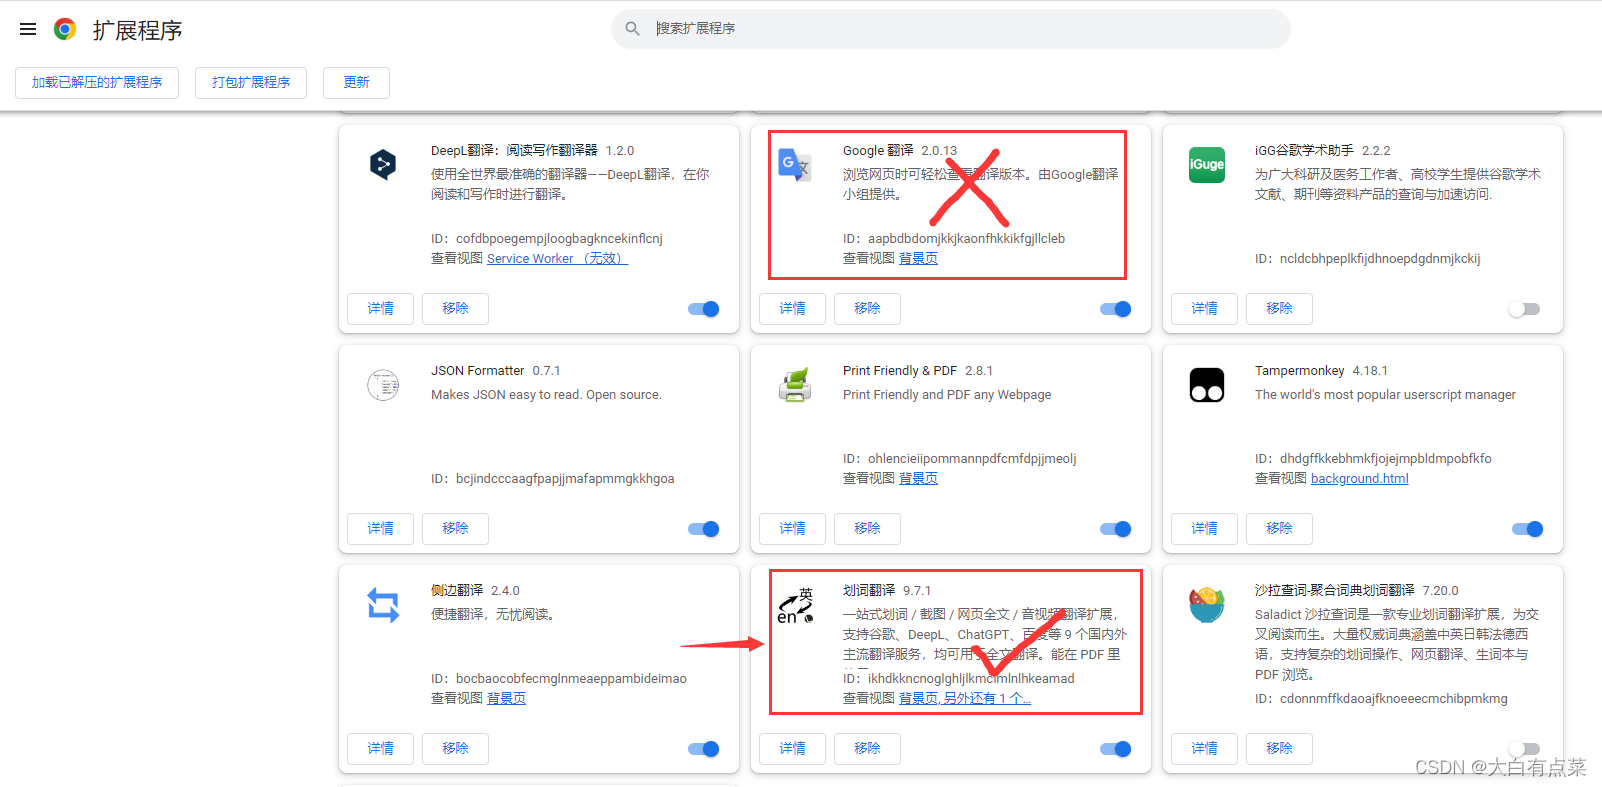The image size is (1602, 787).
Task: Click the JSON Formatter ID text
Action: tap(552, 479)
